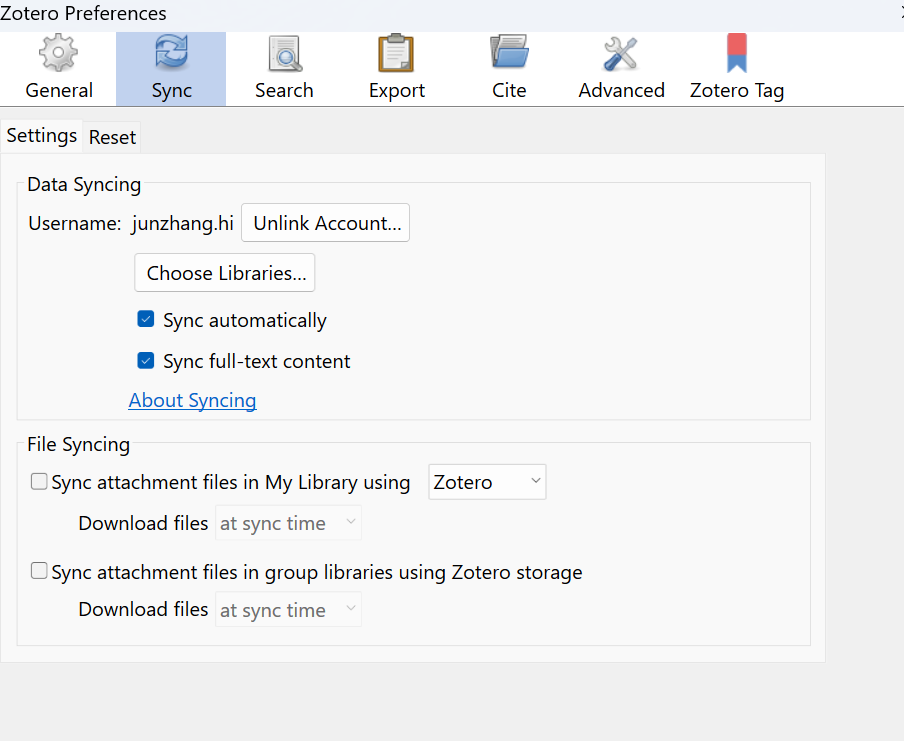
Task: Enable syncing attachment files in group libraries
Action: [x=39, y=571]
